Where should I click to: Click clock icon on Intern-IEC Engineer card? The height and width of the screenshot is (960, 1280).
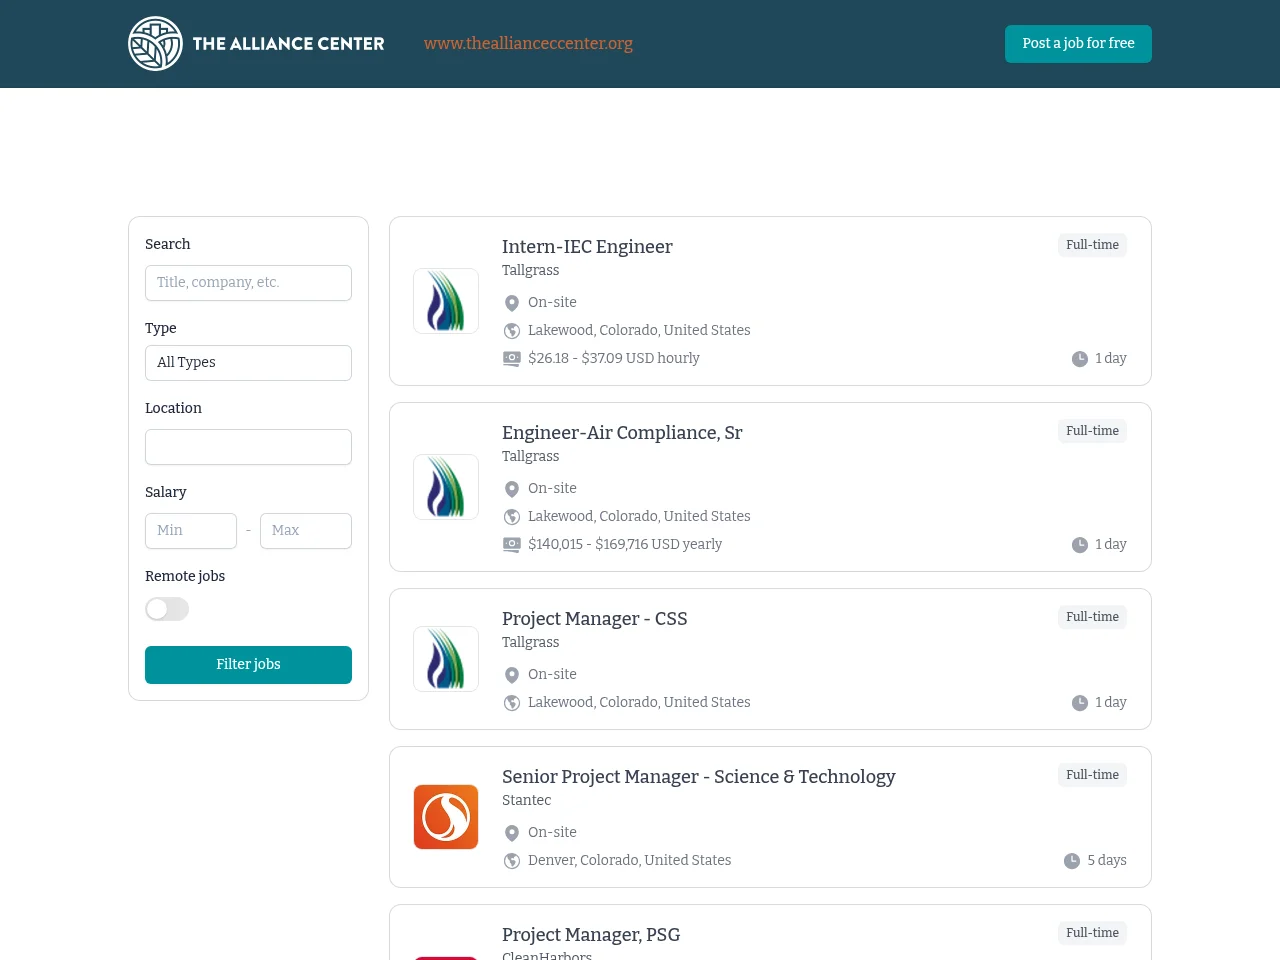(x=1080, y=359)
